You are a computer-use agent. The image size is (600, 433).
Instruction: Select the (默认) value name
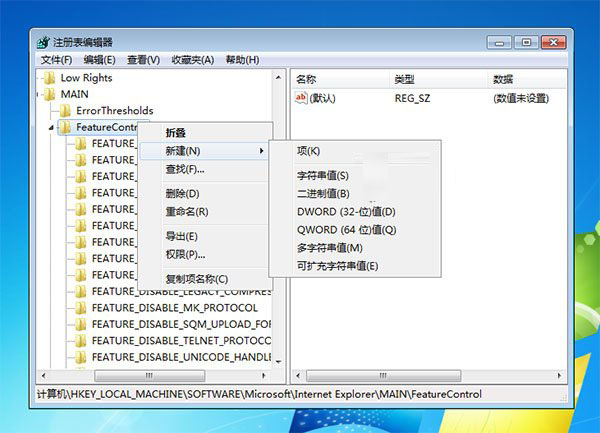tap(322, 98)
